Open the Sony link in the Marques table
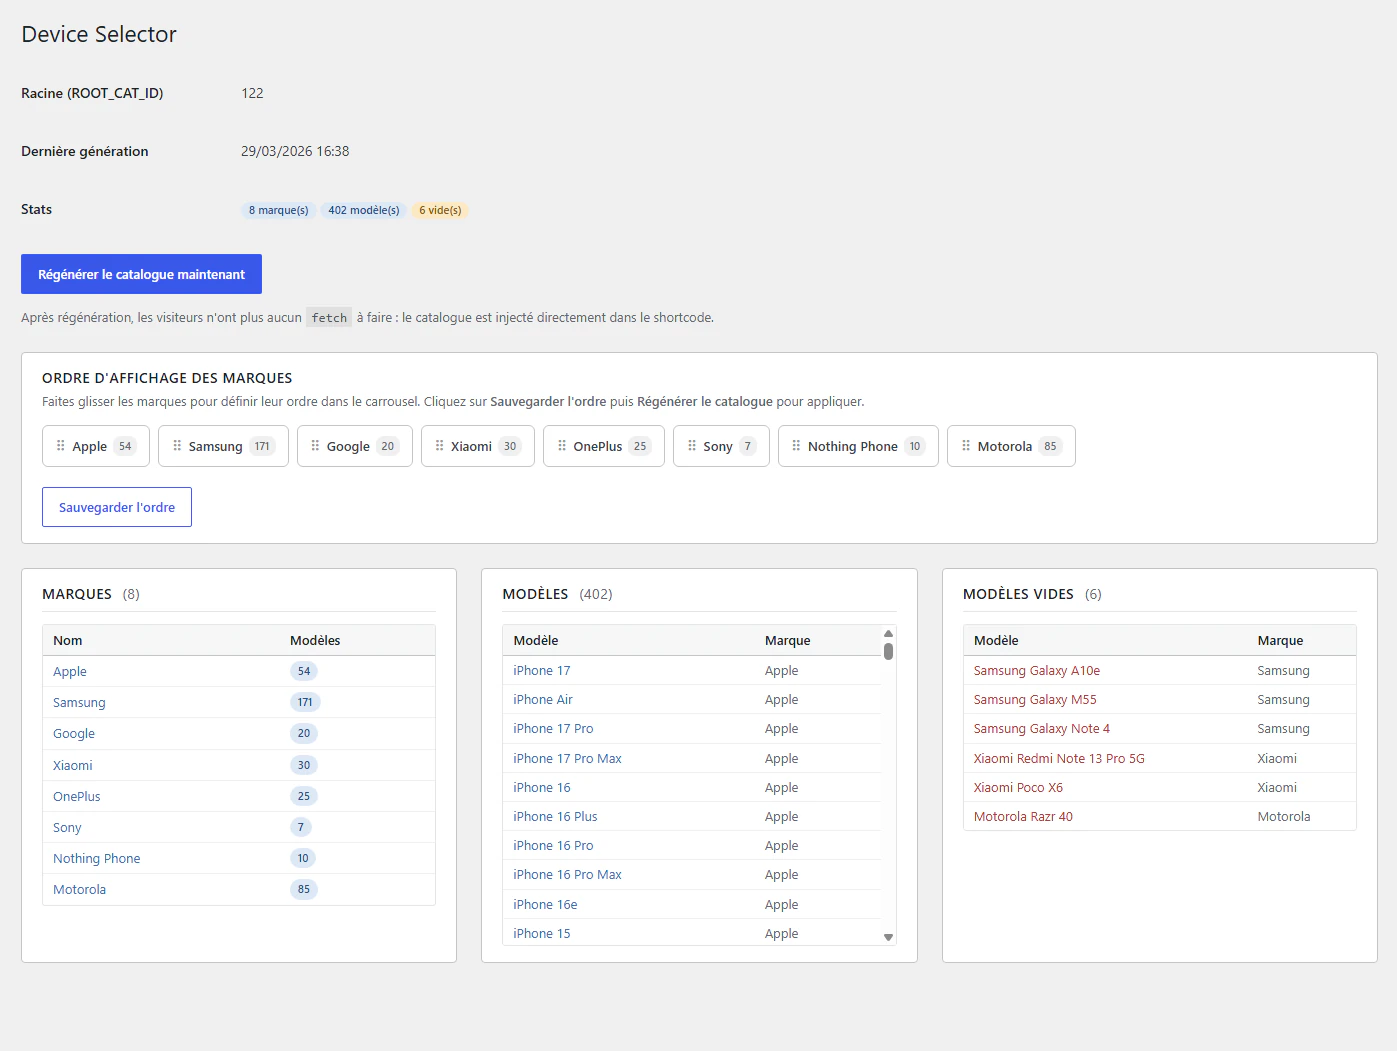This screenshot has height=1051, width=1397. click(67, 828)
